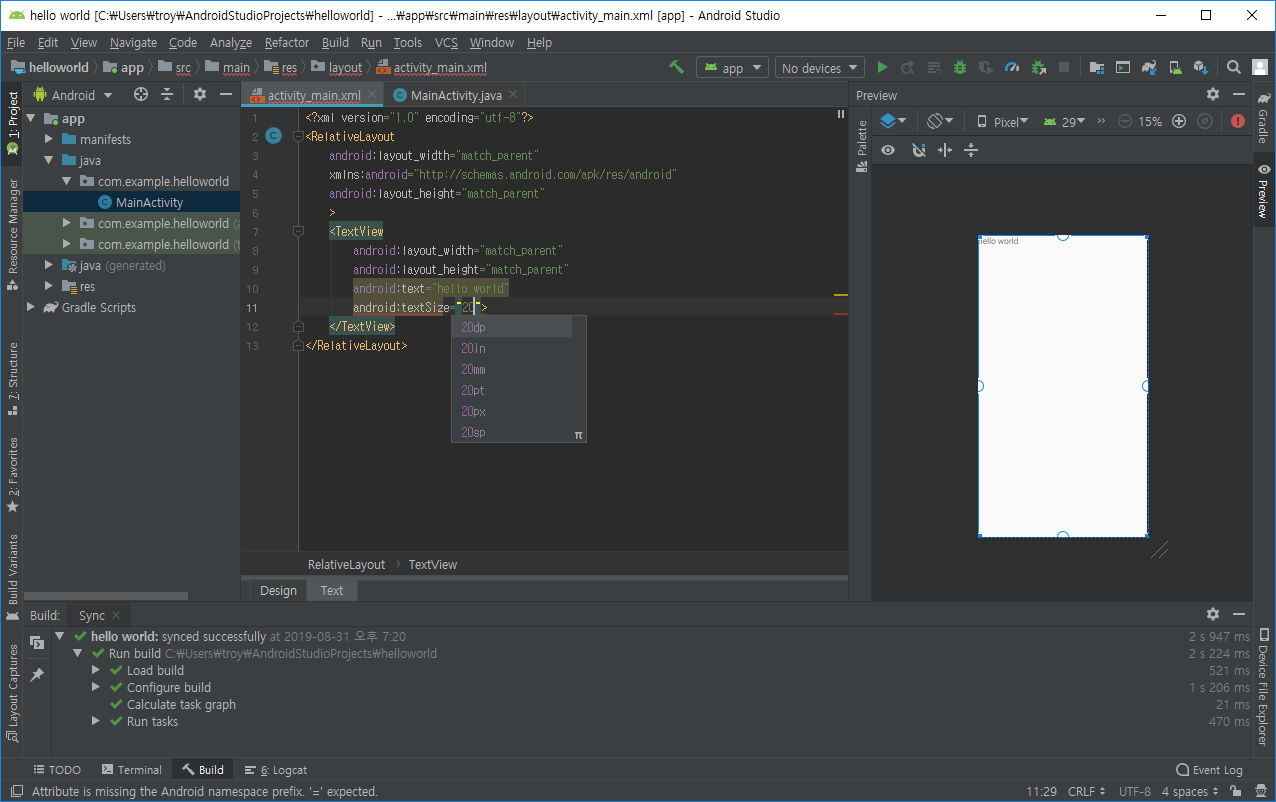Viewport: 1276px width, 802px height.
Task: Open the No devices dropdown
Action: click(x=819, y=67)
